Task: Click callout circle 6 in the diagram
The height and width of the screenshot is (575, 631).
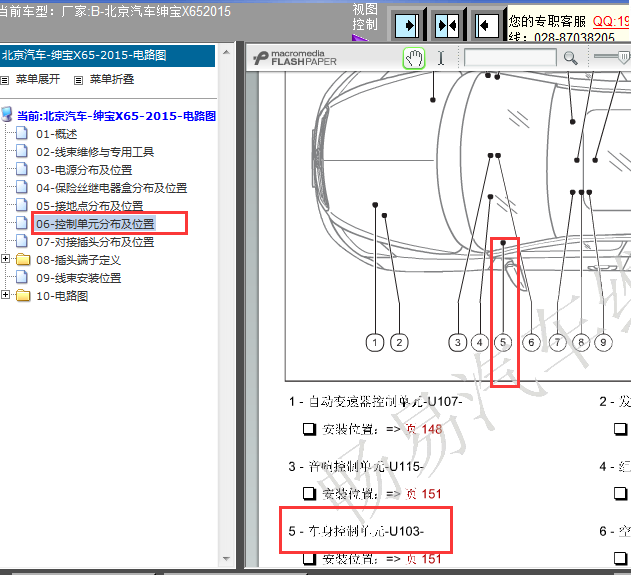Action: pyautogui.click(x=531, y=343)
